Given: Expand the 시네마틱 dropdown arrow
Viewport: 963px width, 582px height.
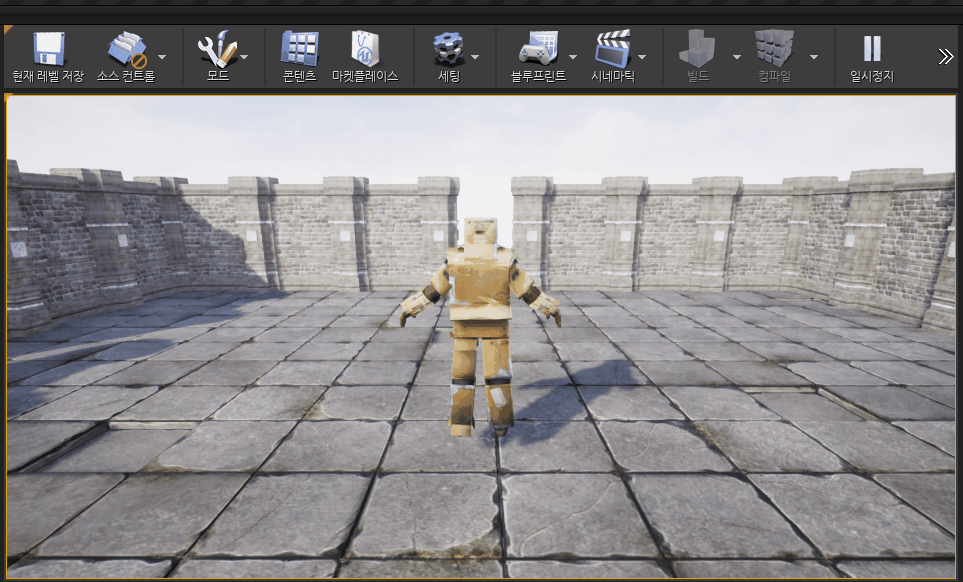Looking at the screenshot, I should (x=642, y=56).
